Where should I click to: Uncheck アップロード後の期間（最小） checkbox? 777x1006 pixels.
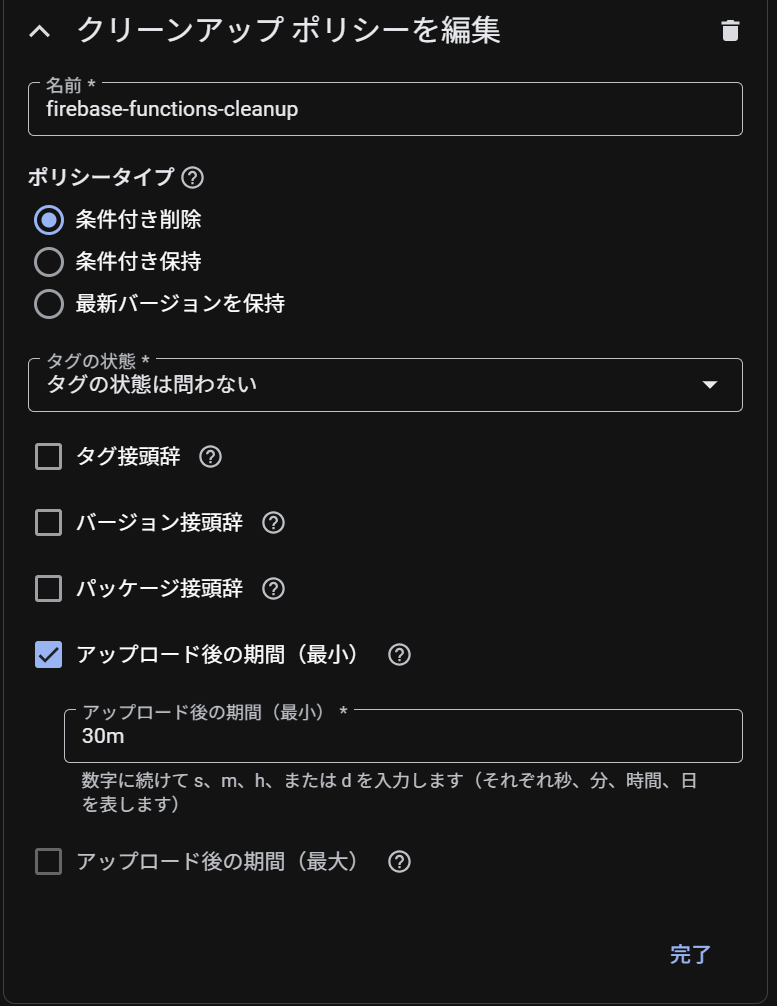[49, 655]
